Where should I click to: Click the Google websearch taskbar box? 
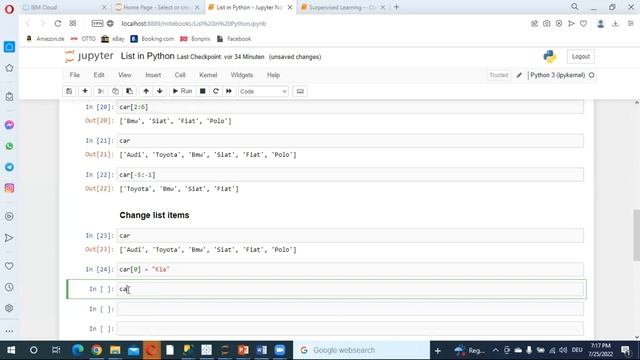(362, 350)
